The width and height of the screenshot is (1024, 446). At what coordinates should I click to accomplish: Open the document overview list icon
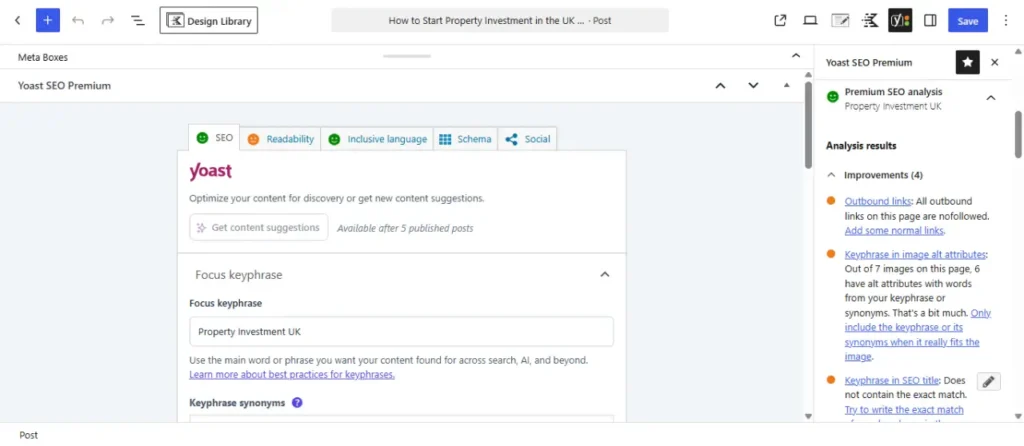pyautogui.click(x=138, y=20)
